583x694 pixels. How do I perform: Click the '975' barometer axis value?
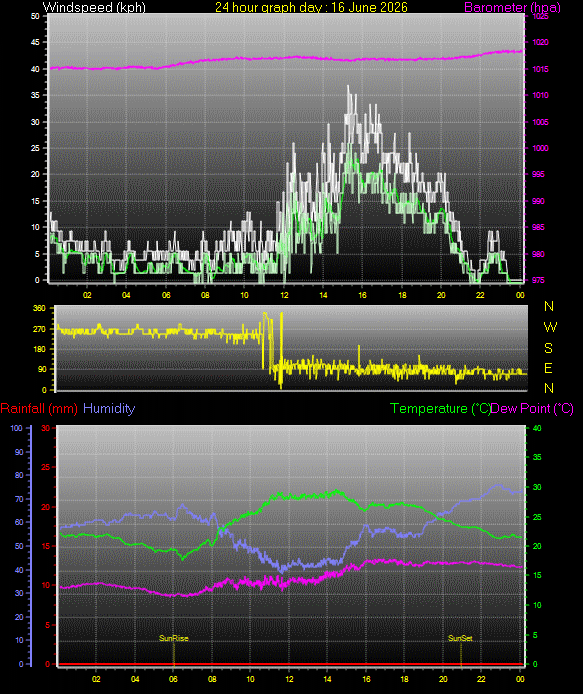tap(538, 280)
